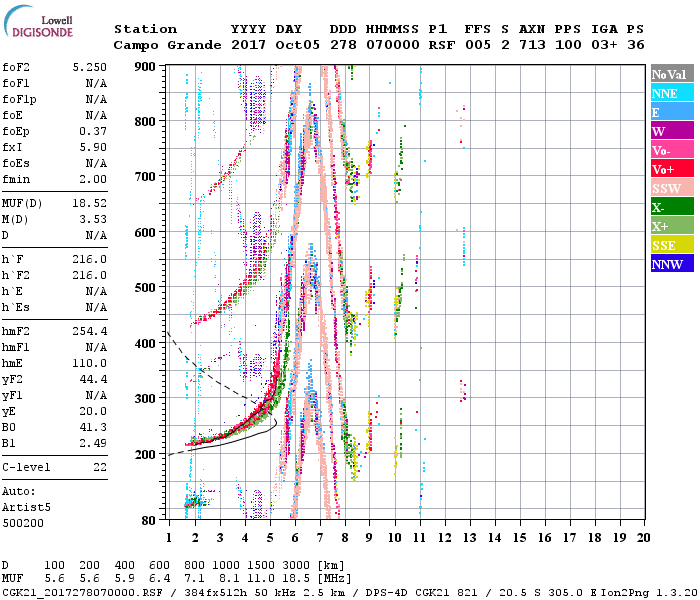Viewport: 700px width, 600px height.
Task: Click the E blue legend swatch
Action: tap(672, 112)
